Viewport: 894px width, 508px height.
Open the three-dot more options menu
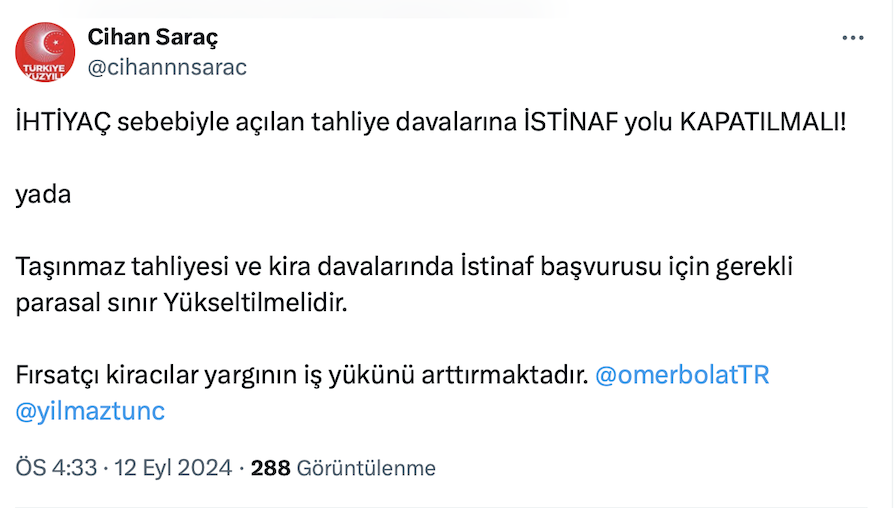click(x=852, y=38)
